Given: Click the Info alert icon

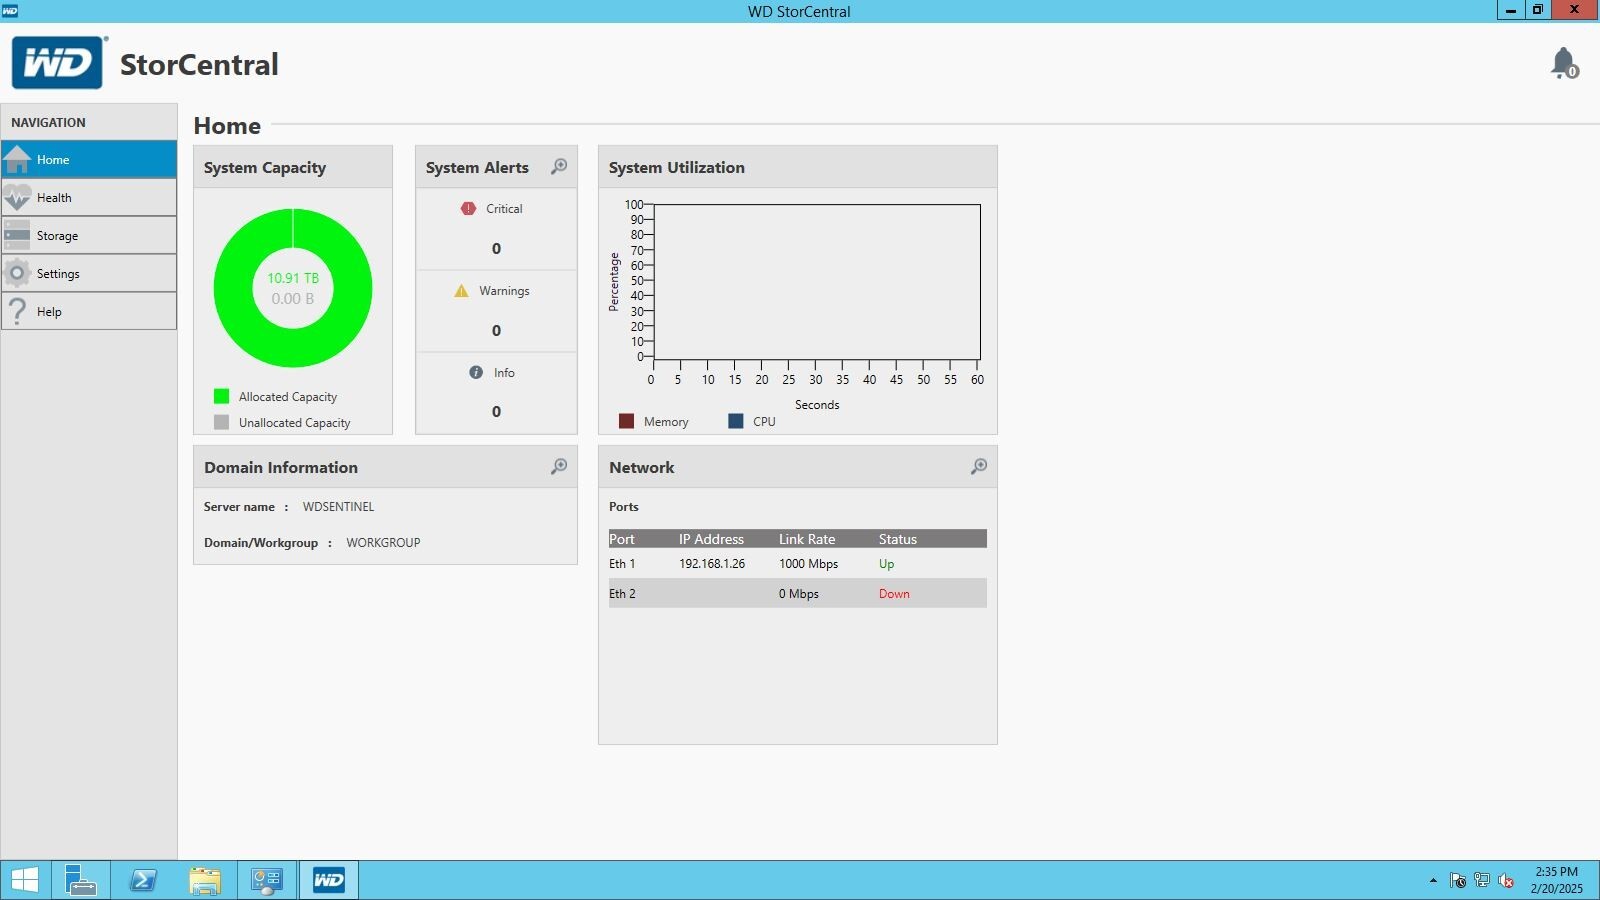Looking at the screenshot, I should [x=476, y=372].
